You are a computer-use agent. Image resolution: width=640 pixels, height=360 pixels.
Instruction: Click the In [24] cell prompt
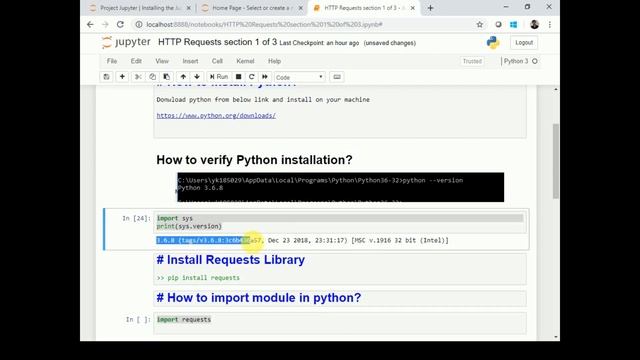136,218
